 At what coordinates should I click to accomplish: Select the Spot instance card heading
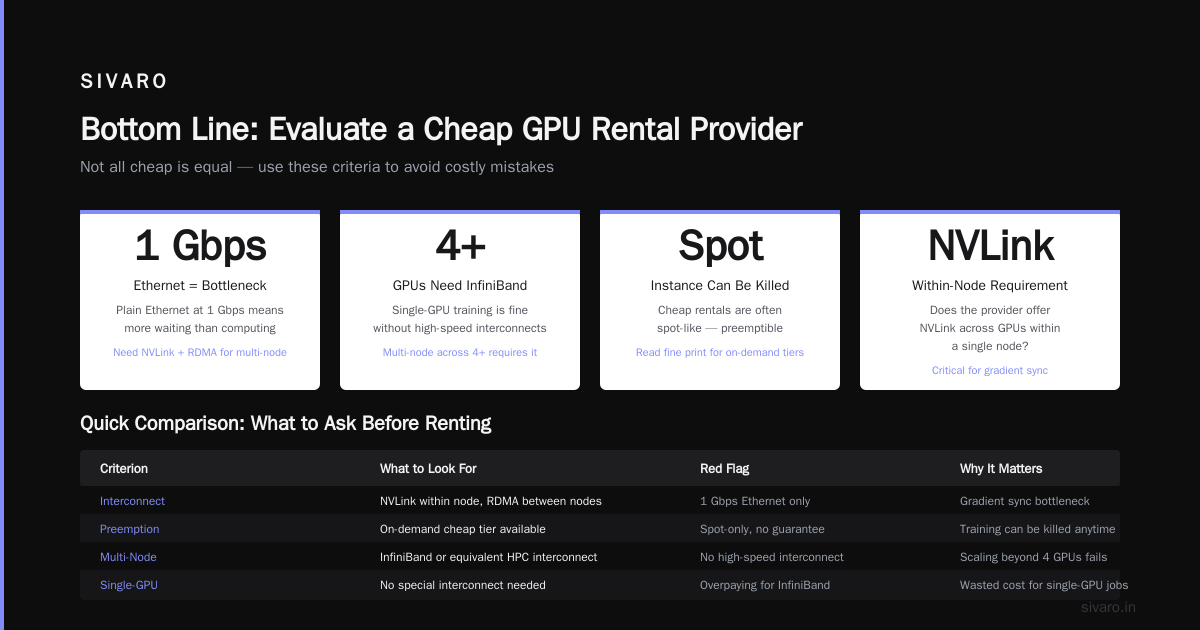coord(720,247)
